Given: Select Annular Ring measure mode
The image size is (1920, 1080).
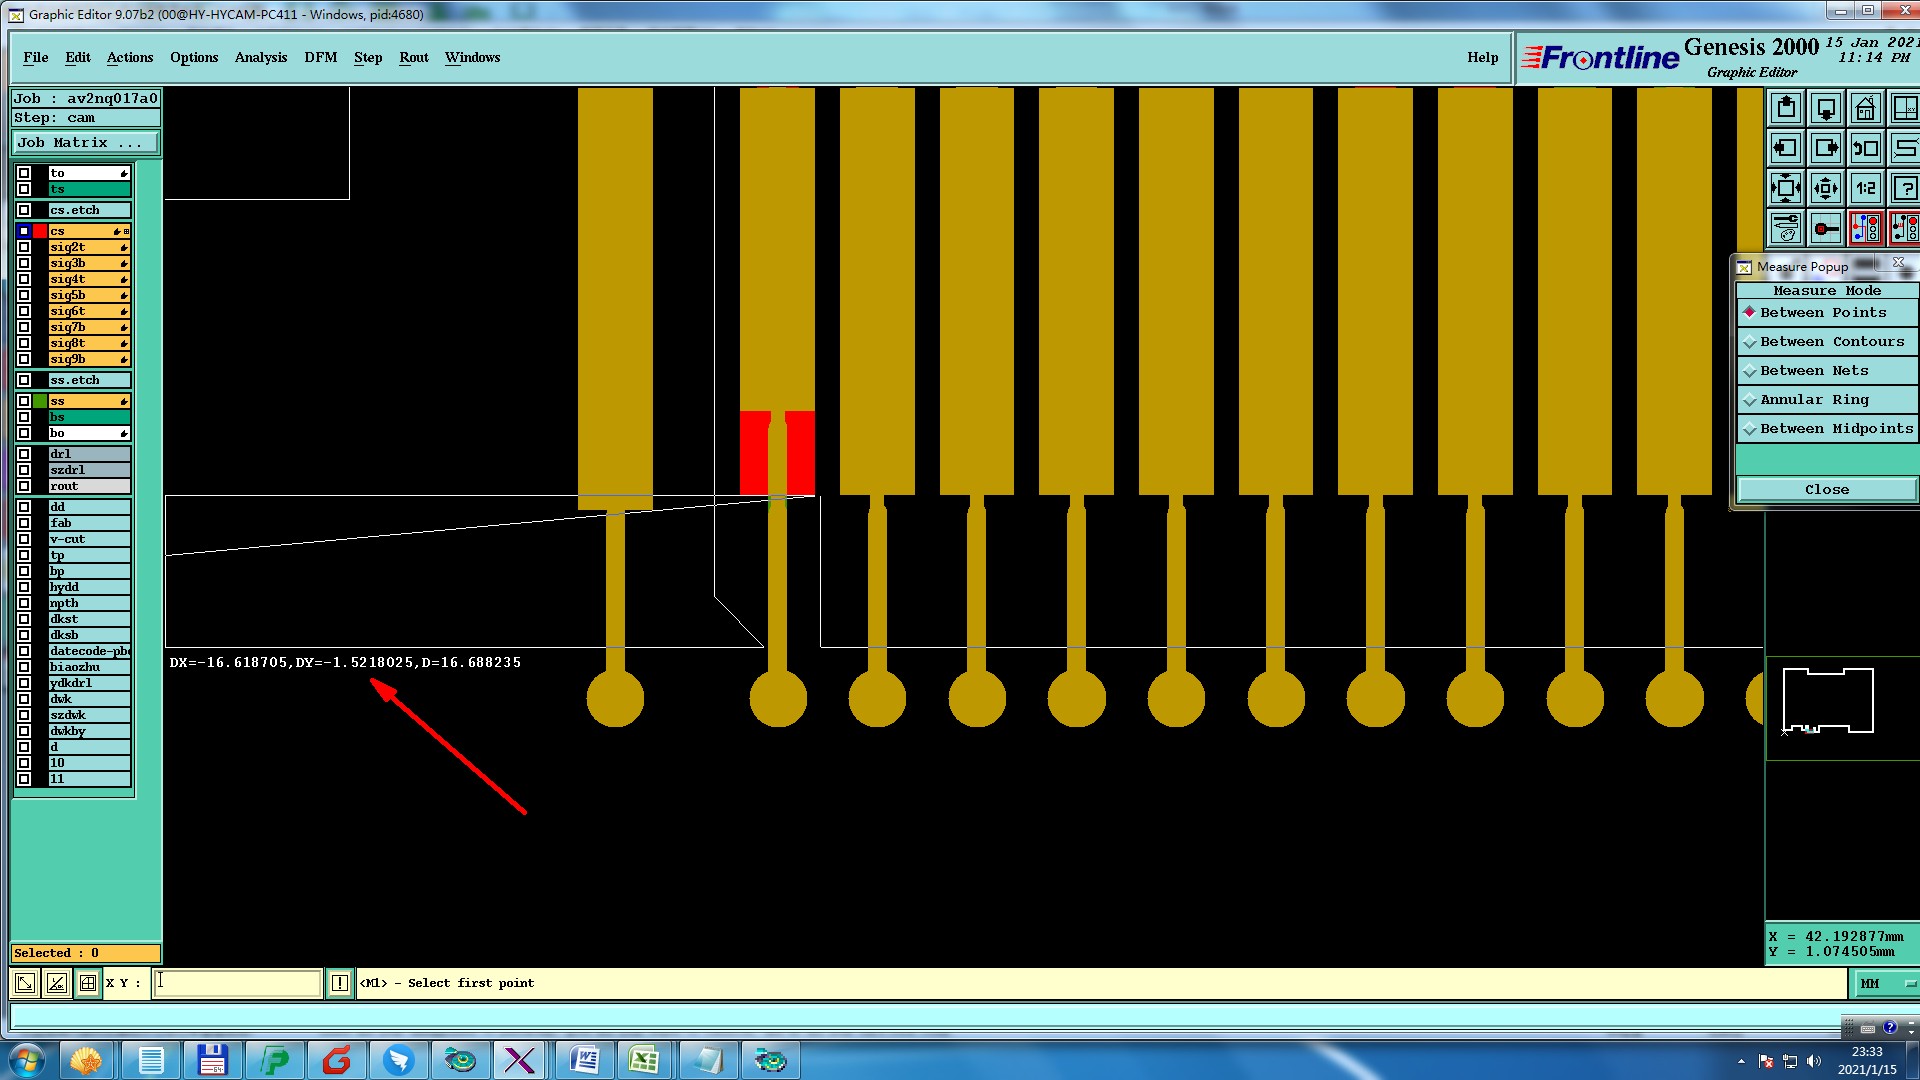Looking at the screenshot, I should [1813, 400].
